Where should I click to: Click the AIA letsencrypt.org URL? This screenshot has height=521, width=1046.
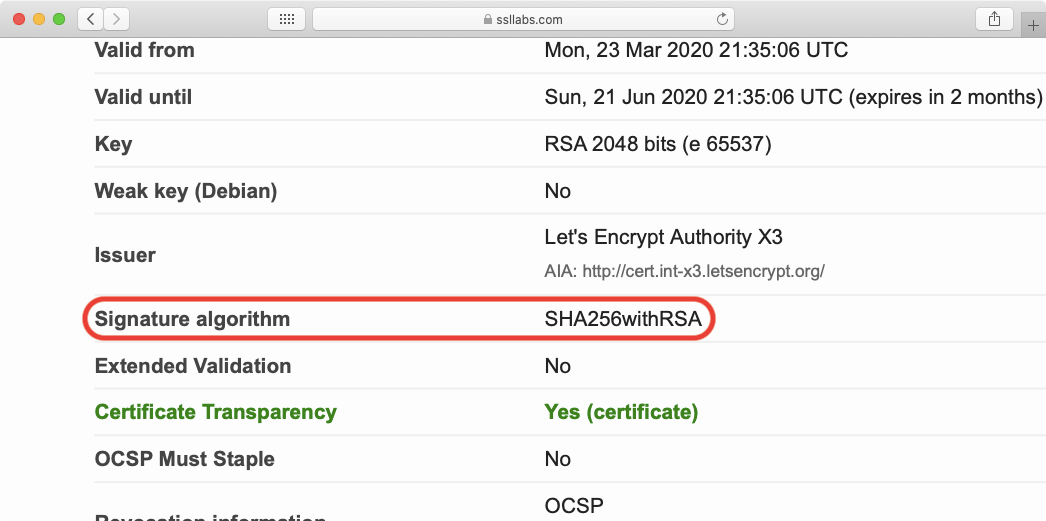[684, 271]
